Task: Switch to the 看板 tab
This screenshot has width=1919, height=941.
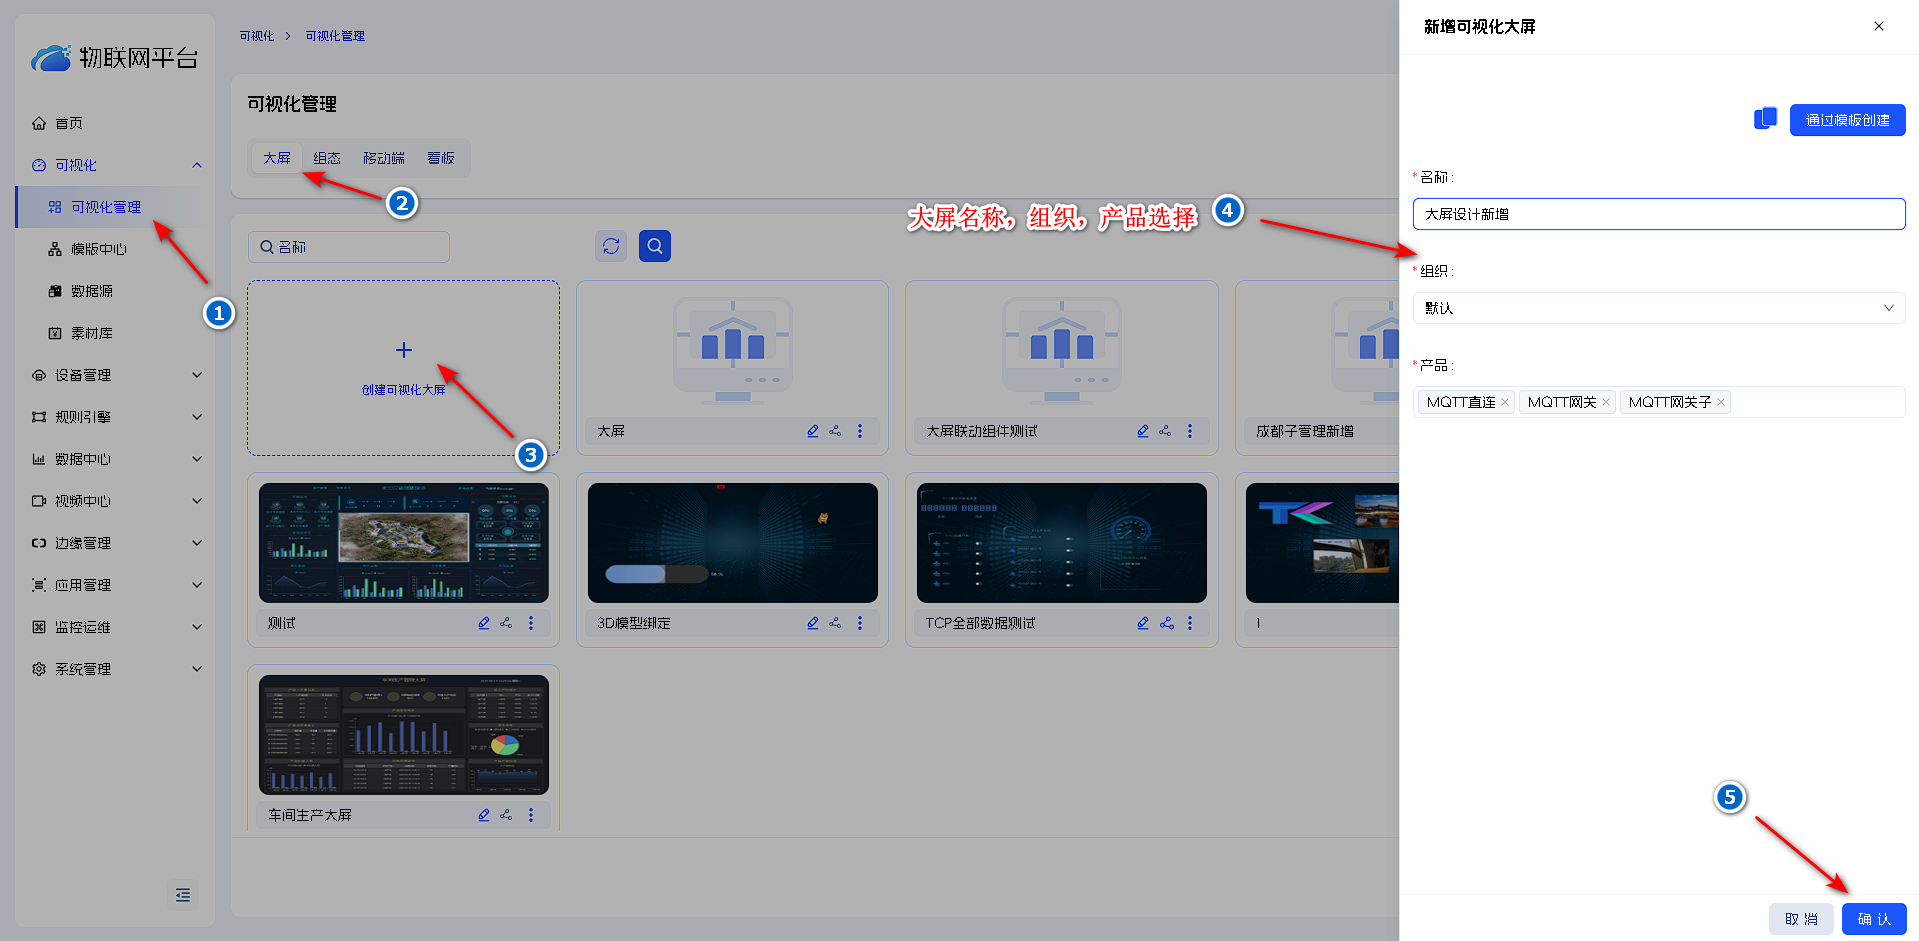Action: click(440, 158)
